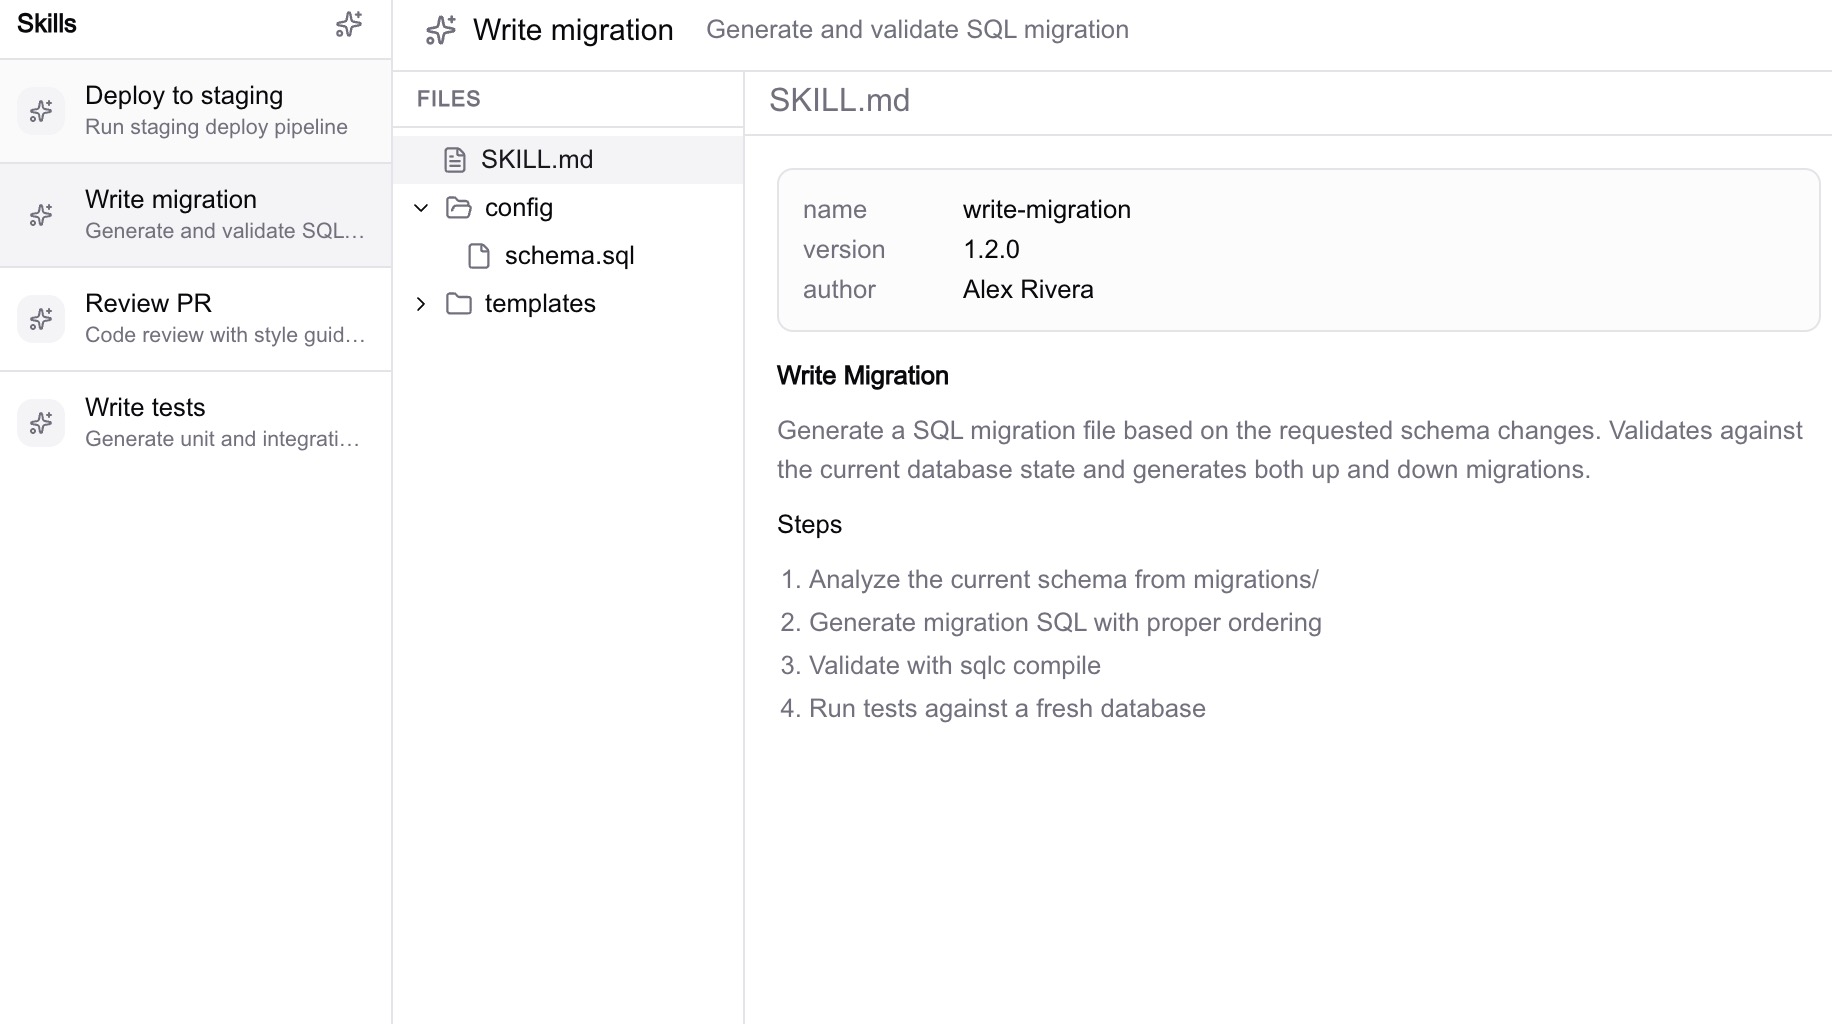Click the Write tests skill icon
Screen dimensions: 1832x1024
coord(41,423)
